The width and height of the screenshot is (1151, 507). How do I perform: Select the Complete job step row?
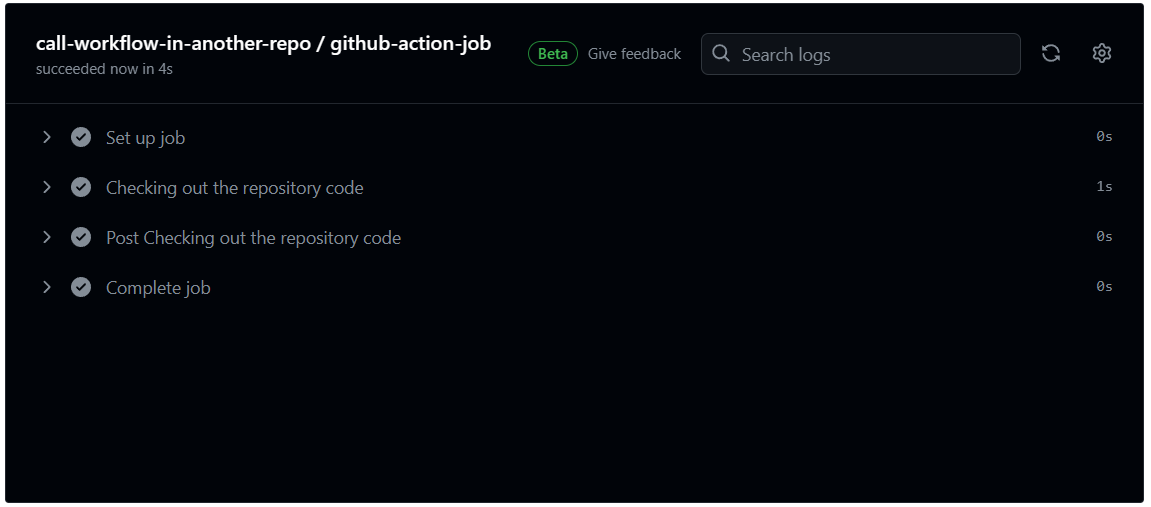point(576,288)
